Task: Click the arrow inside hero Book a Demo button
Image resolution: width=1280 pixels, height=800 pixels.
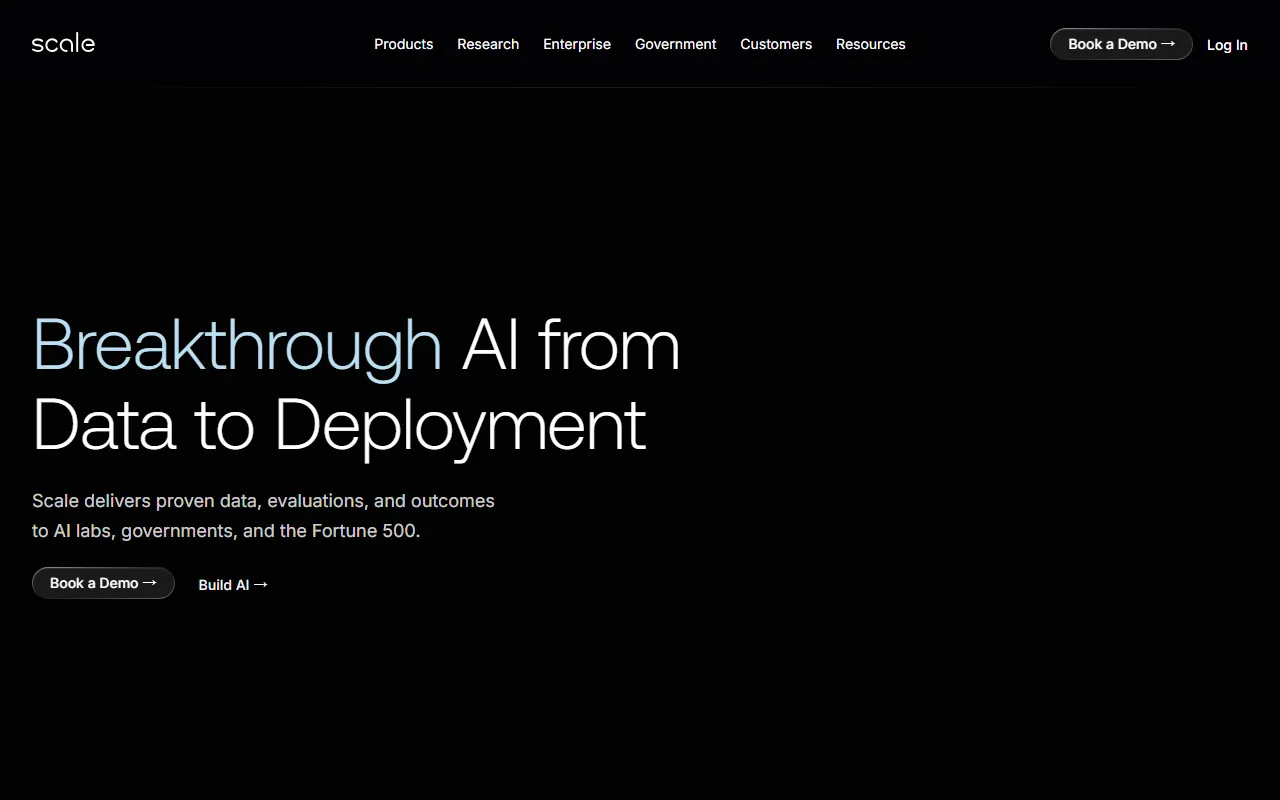Action: [150, 583]
